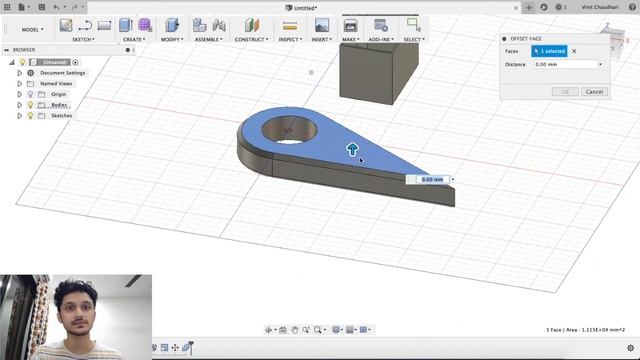Click the purple Create Form icon

(145, 25)
